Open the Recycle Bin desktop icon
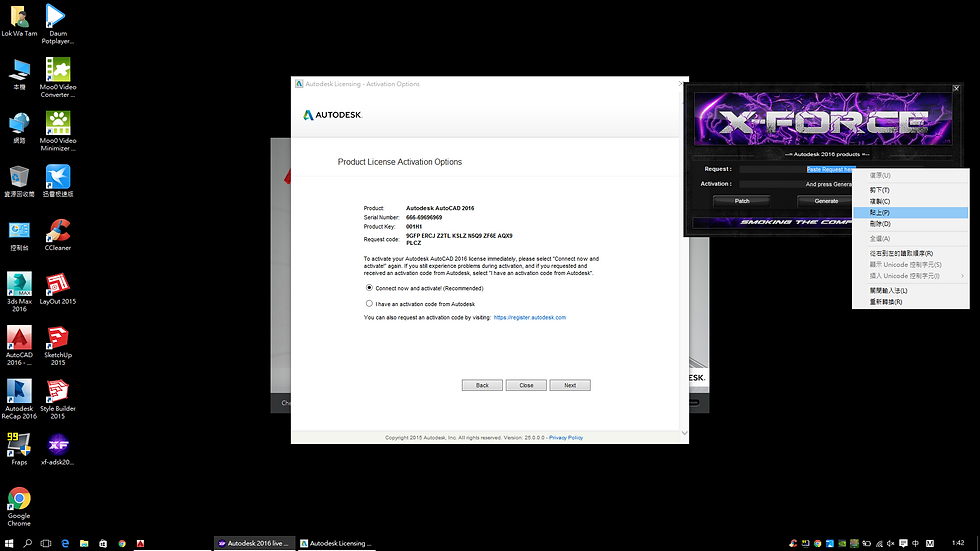 click(x=19, y=182)
